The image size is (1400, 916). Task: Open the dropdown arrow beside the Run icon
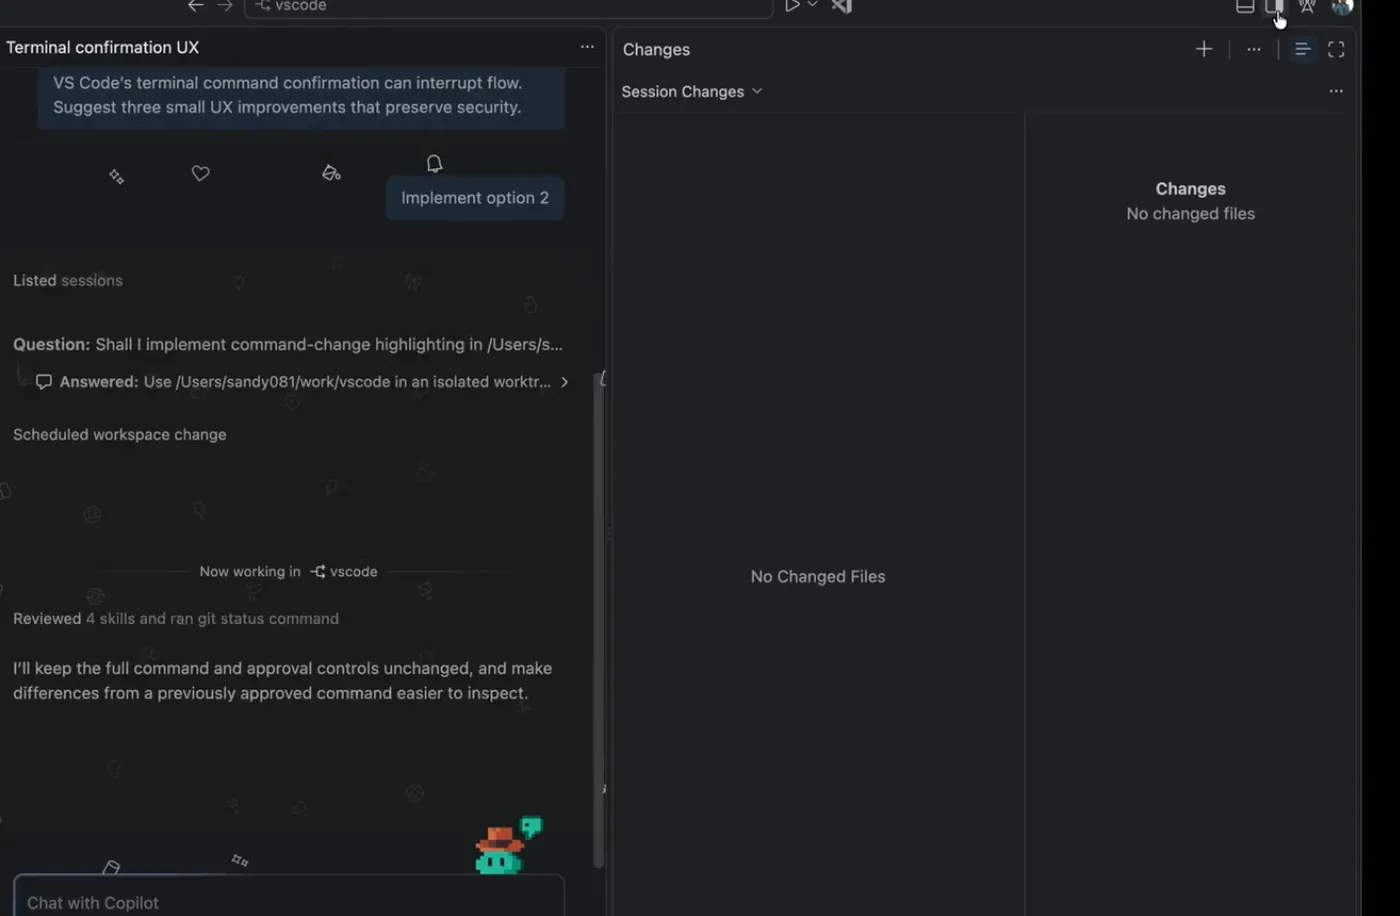(813, 5)
